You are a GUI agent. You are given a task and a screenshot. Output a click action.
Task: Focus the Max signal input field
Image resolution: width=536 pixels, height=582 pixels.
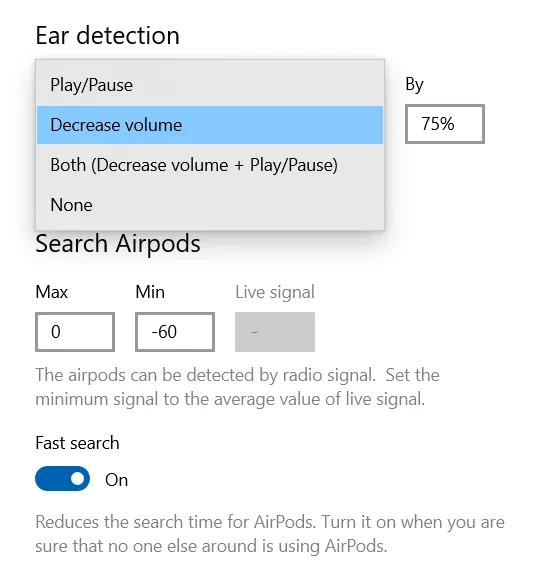click(x=75, y=332)
